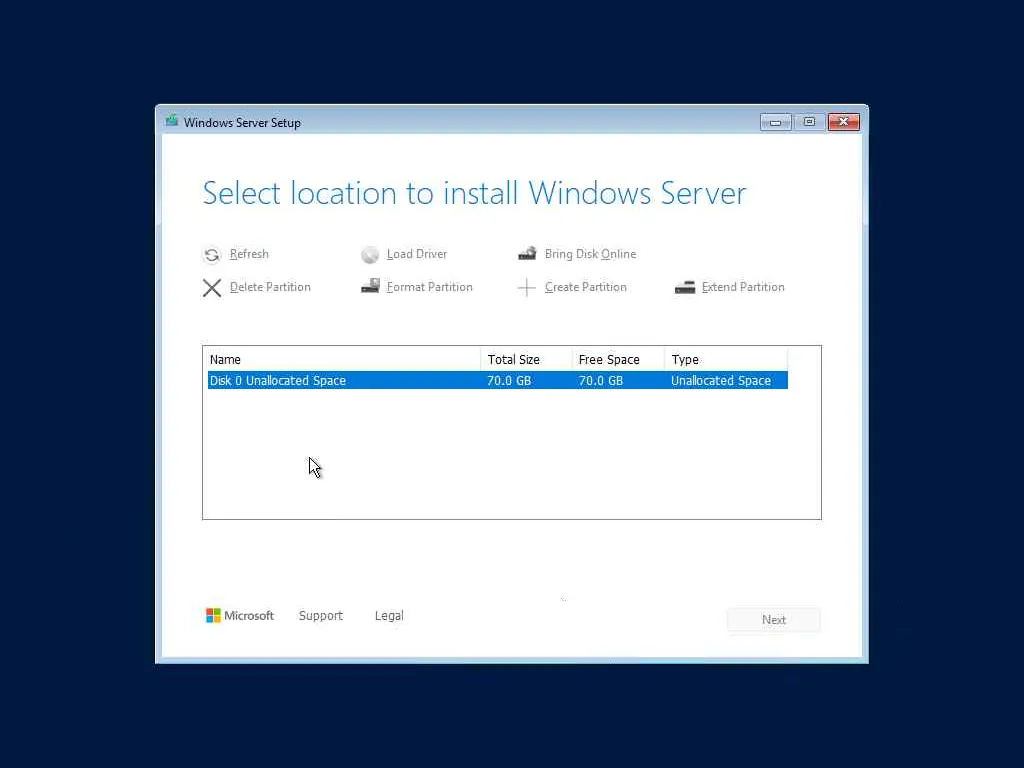The height and width of the screenshot is (768, 1024).
Task: Click the 70.0 GB total size cell
Action: (509, 381)
